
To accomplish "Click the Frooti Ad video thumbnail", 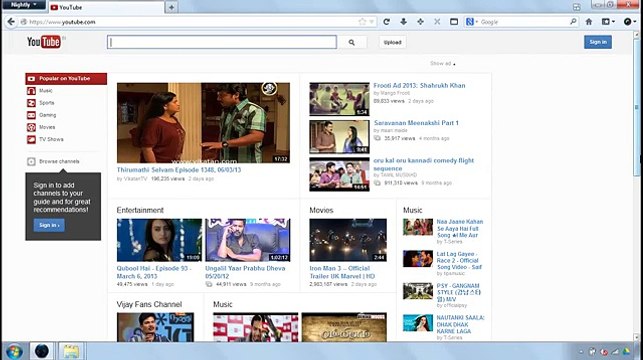I will (x=340, y=99).
